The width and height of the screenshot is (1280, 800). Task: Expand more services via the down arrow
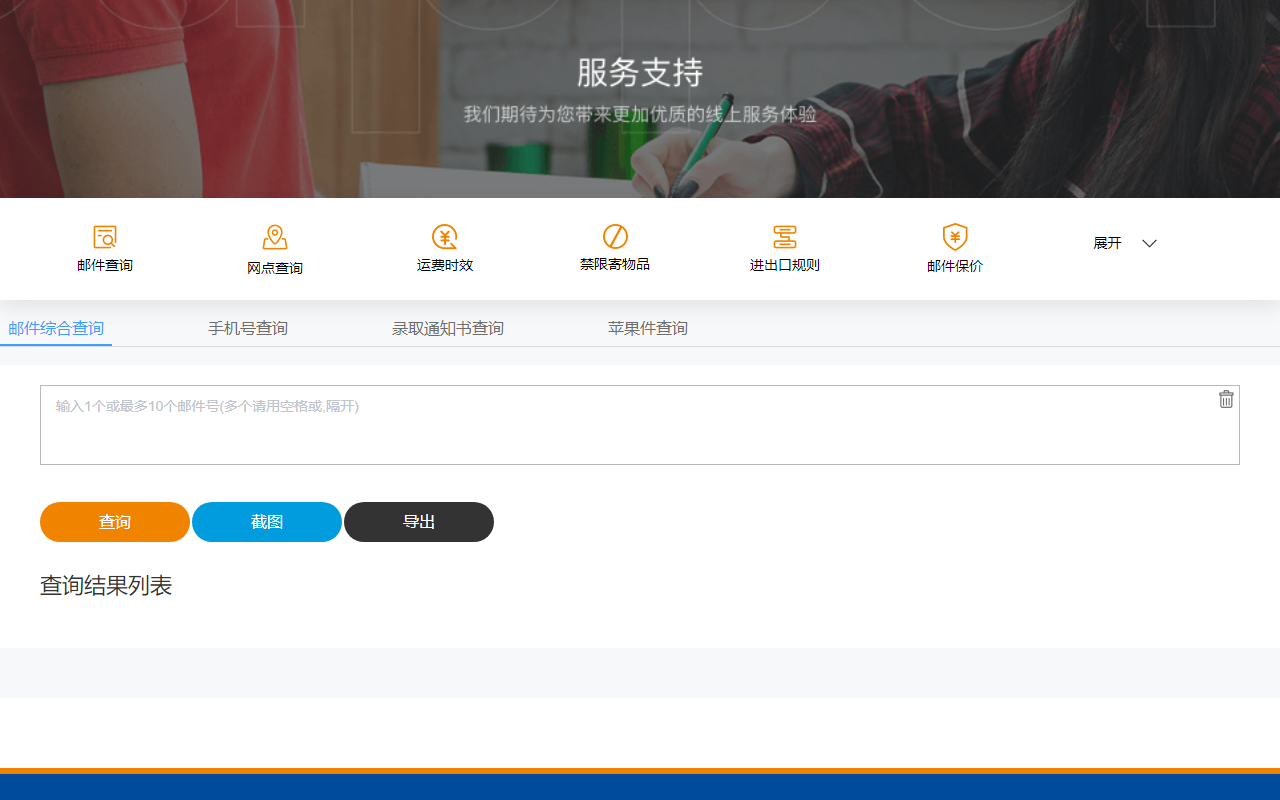pyautogui.click(x=1149, y=243)
